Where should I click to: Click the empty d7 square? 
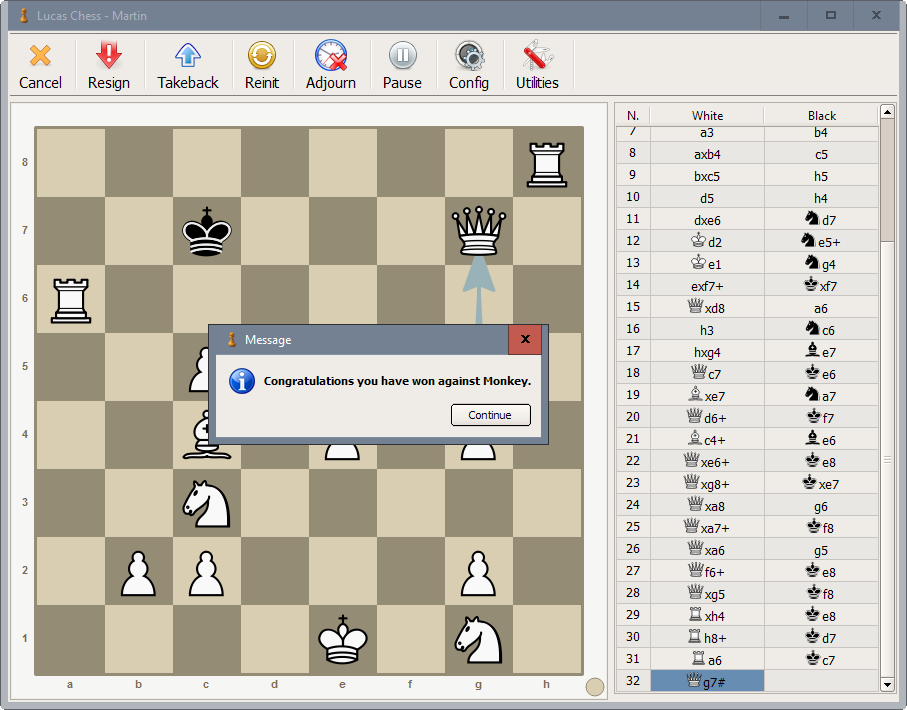click(x=275, y=231)
